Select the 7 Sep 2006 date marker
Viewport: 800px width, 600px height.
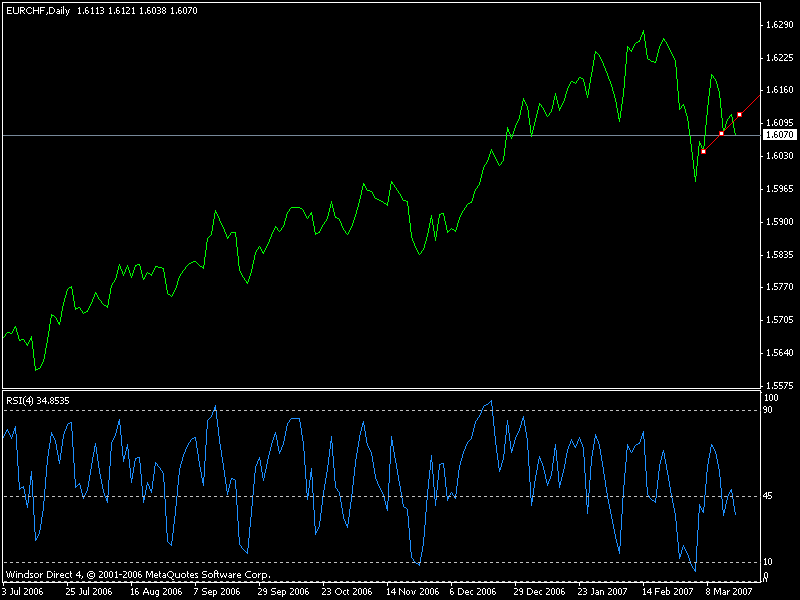pos(215,592)
